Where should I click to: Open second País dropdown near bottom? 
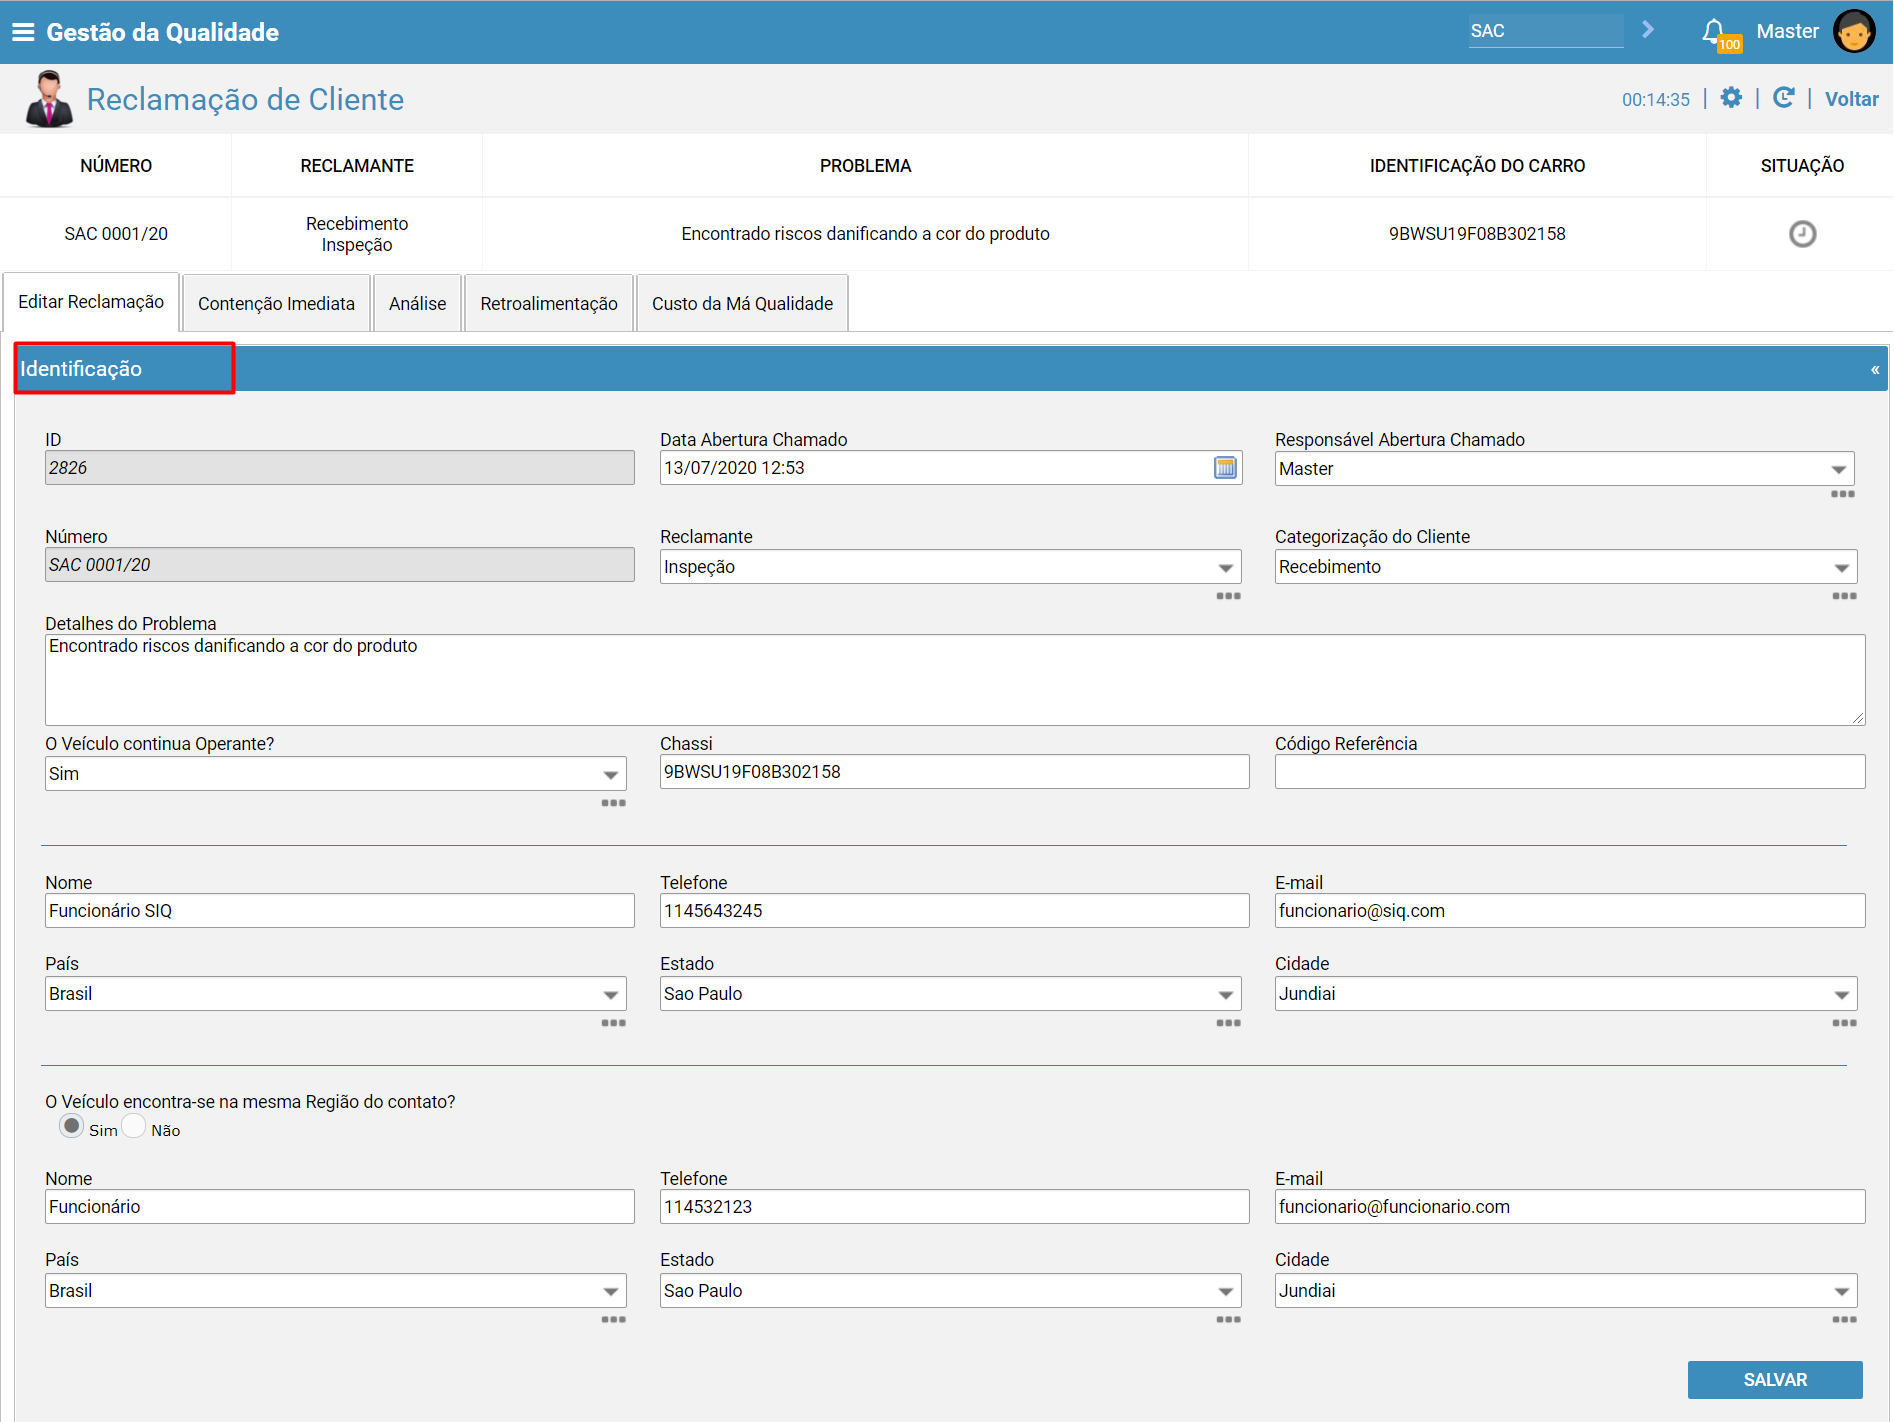click(336, 1291)
